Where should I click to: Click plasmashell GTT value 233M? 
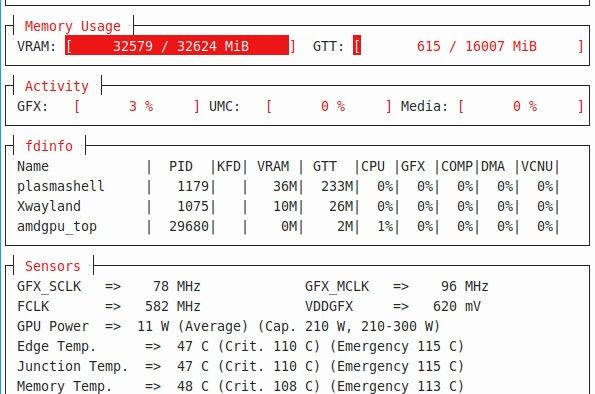point(337,186)
